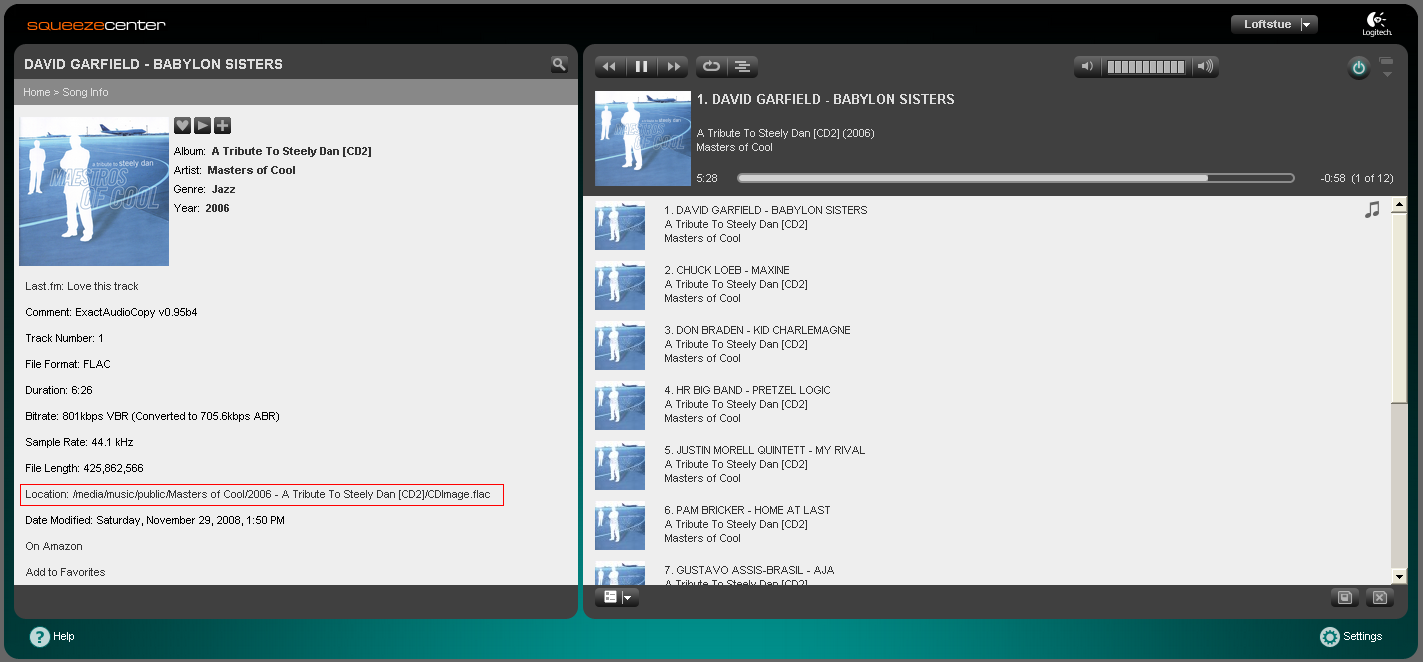Raise volume with the loud speaker icon
The height and width of the screenshot is (662, 1423).
(1205, 67)
